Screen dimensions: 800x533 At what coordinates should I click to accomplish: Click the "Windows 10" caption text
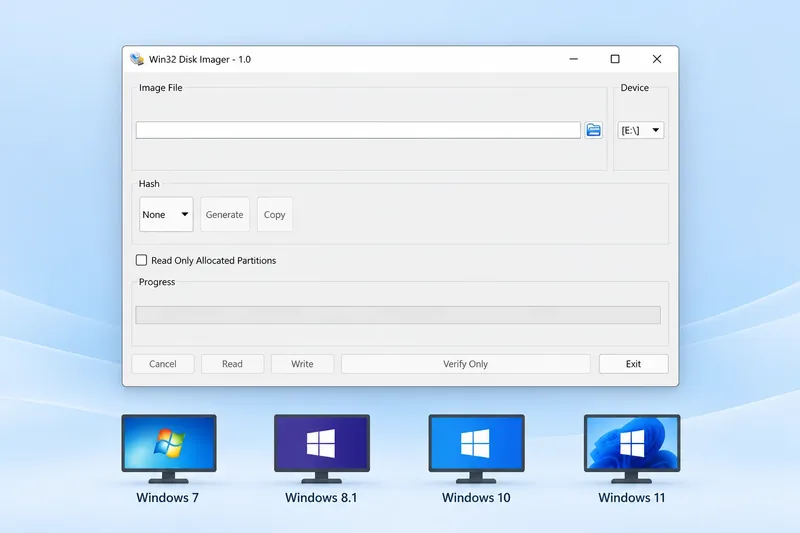point(476,497)
